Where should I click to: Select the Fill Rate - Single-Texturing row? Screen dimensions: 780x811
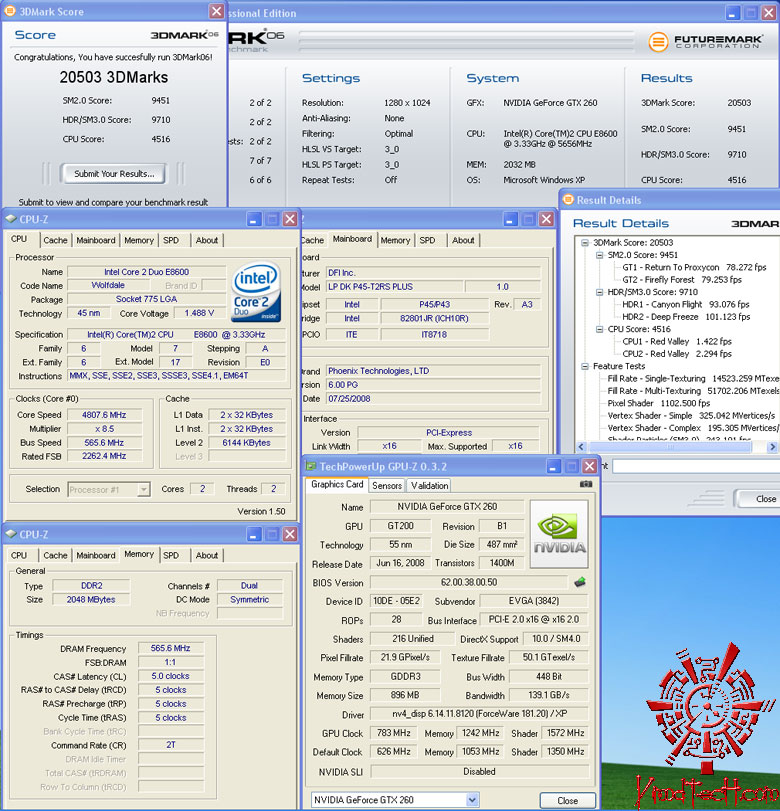coord(693,379)
